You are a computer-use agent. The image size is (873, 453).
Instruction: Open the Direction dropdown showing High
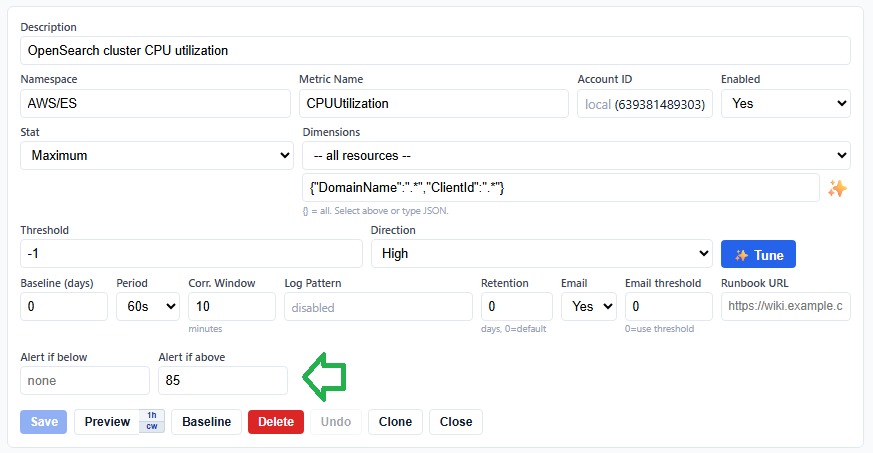point(542,254)
